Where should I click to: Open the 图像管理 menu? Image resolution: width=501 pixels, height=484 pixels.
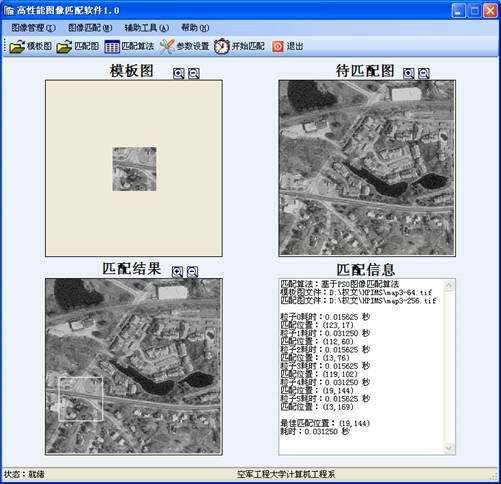click(33, 28)
